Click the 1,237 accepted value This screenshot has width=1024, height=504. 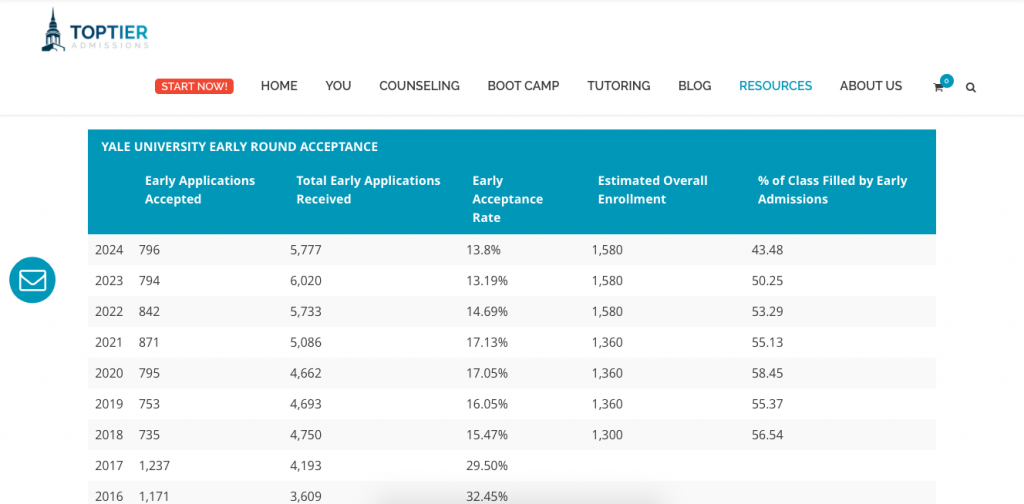click(154, 466)
